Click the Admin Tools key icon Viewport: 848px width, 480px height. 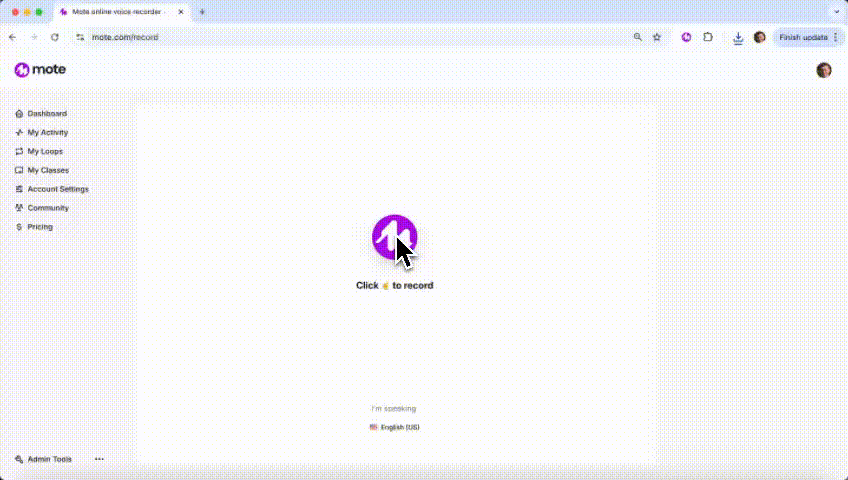pyautogui.click(x=19, y=459)
